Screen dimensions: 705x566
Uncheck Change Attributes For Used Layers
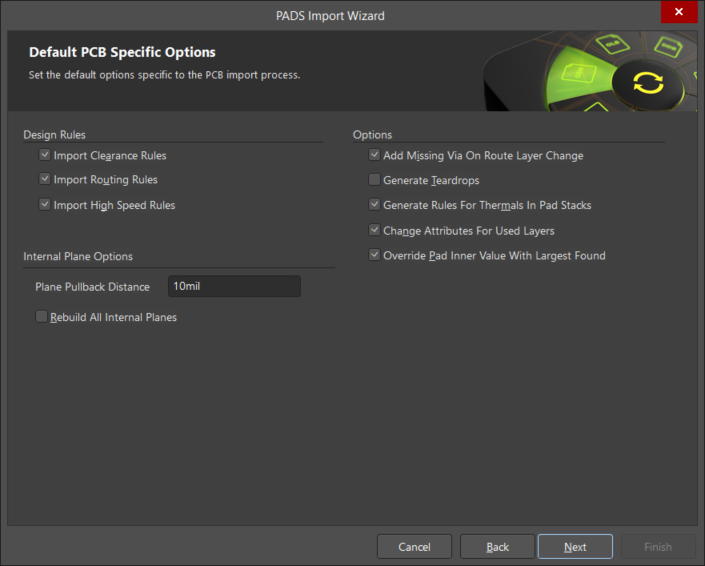374,230
